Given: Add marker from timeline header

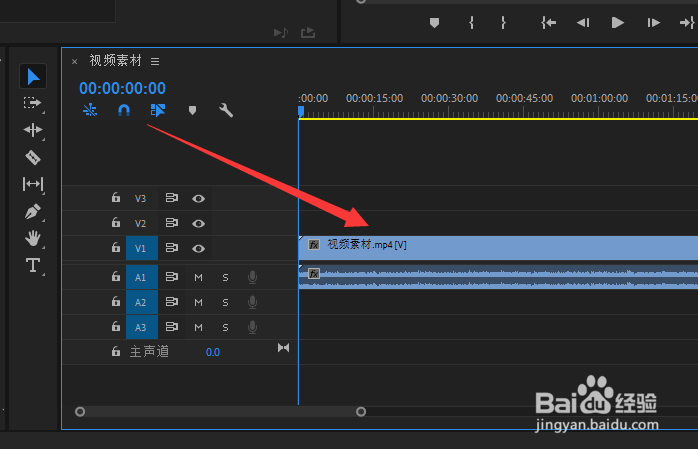Looking at the screenshot, I should tap(192, 110).
